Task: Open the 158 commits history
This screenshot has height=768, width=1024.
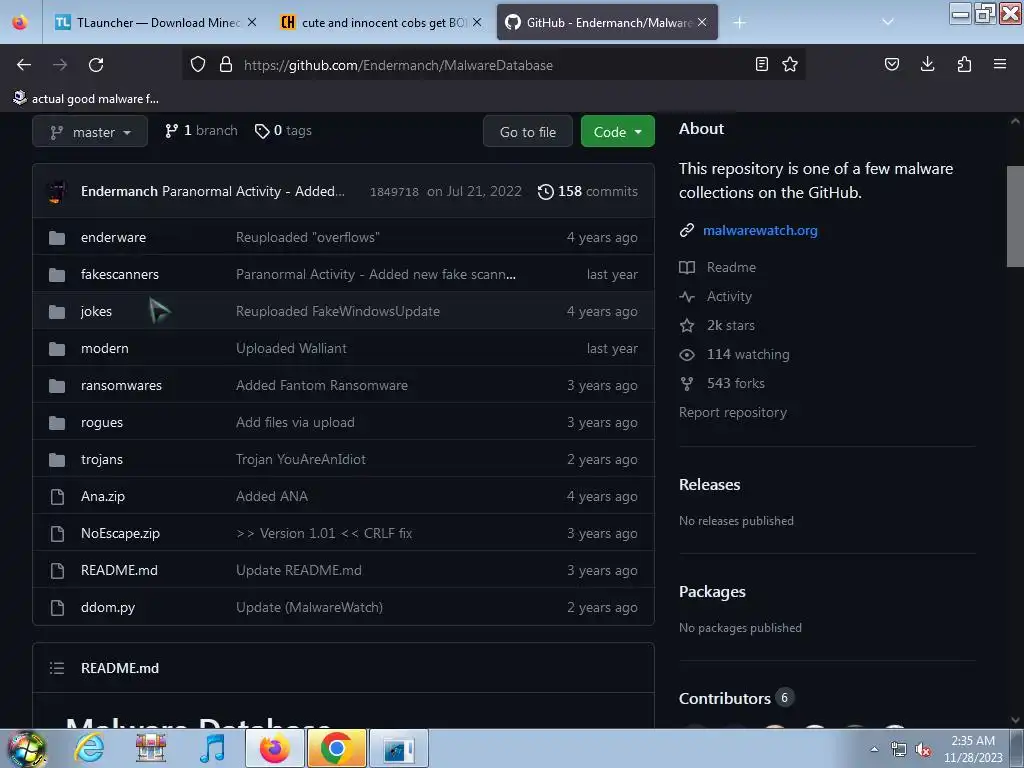Action: pyautogui.click(x=588, y=191)
